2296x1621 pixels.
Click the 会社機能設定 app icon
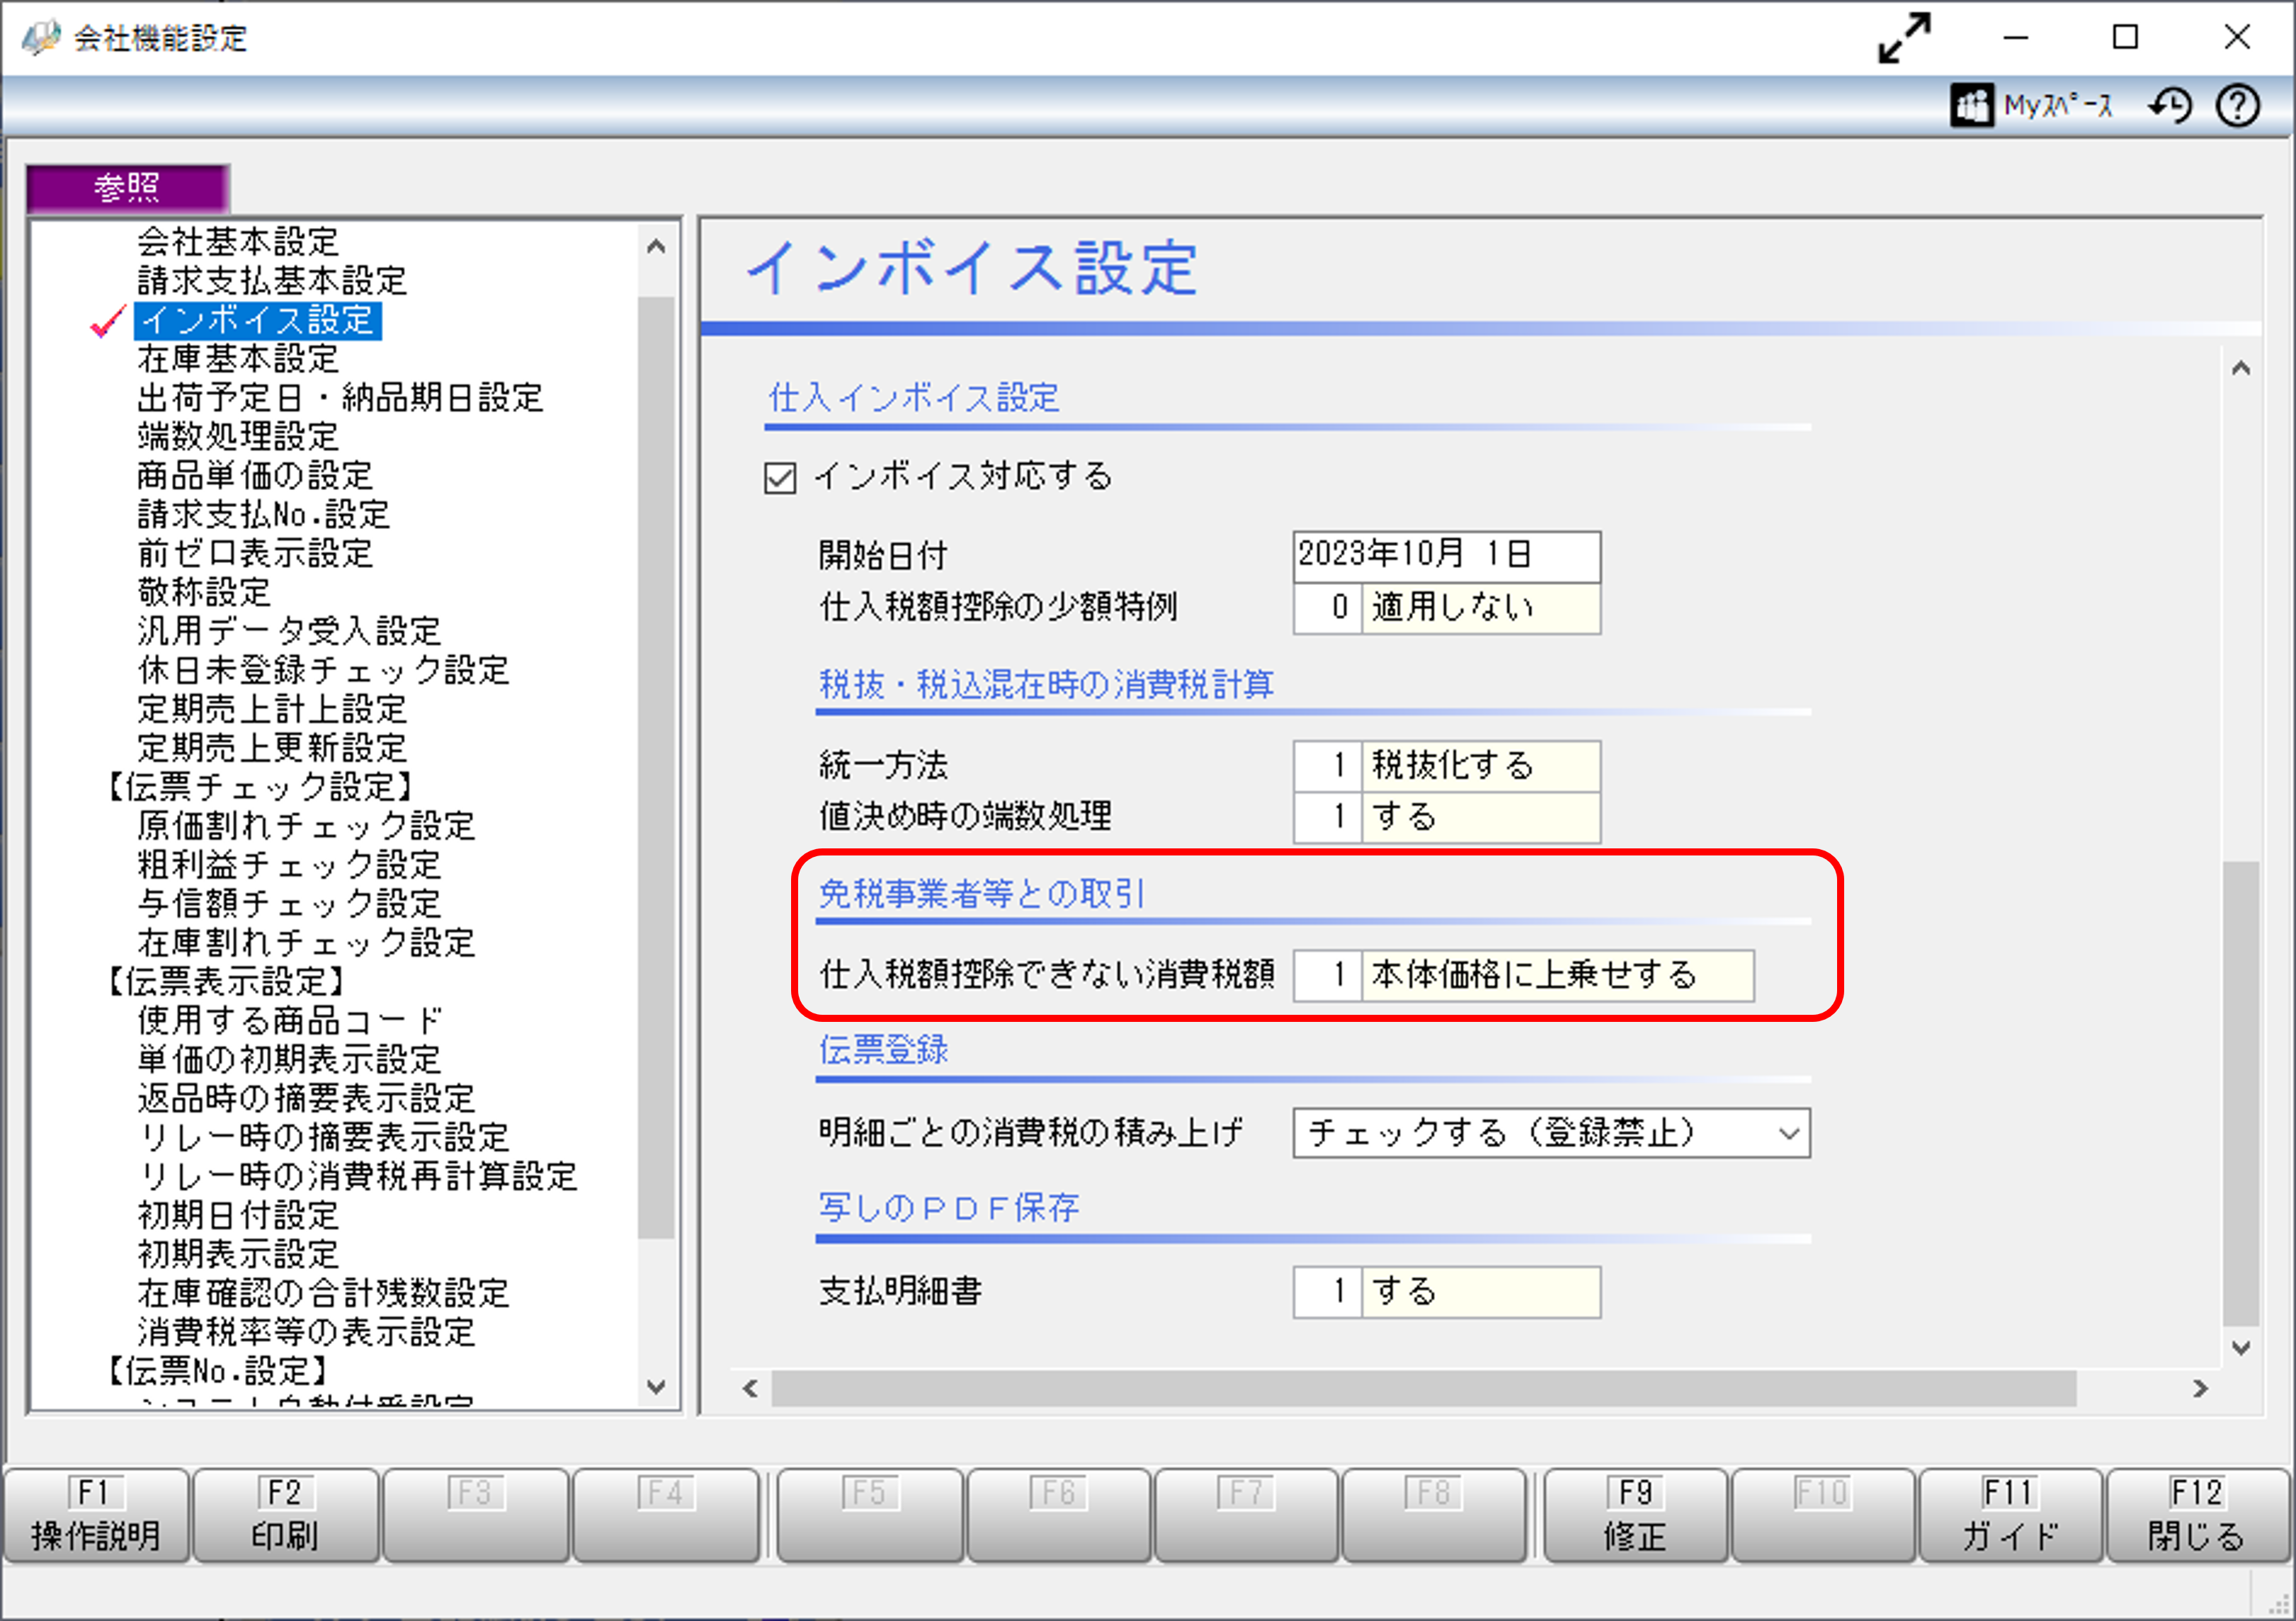click(x=40, y=38)
